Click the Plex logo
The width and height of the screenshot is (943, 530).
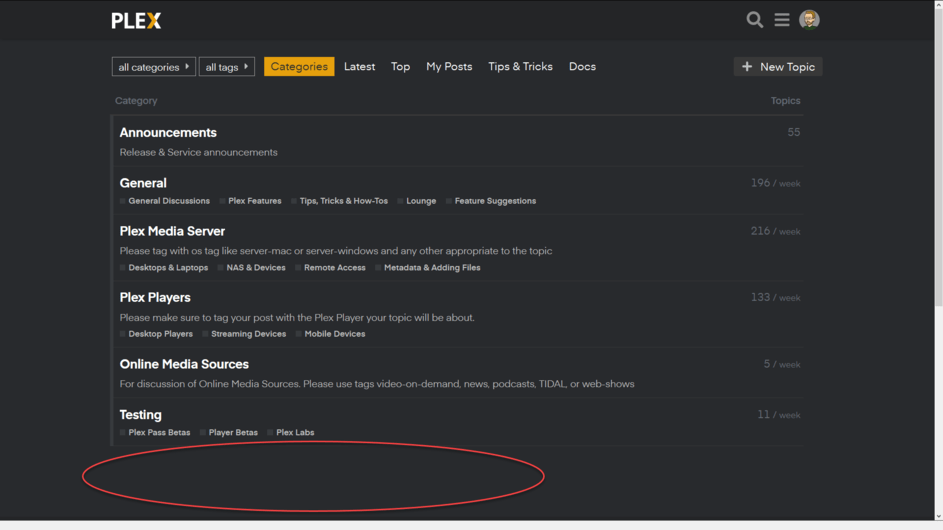coord(137,21)
